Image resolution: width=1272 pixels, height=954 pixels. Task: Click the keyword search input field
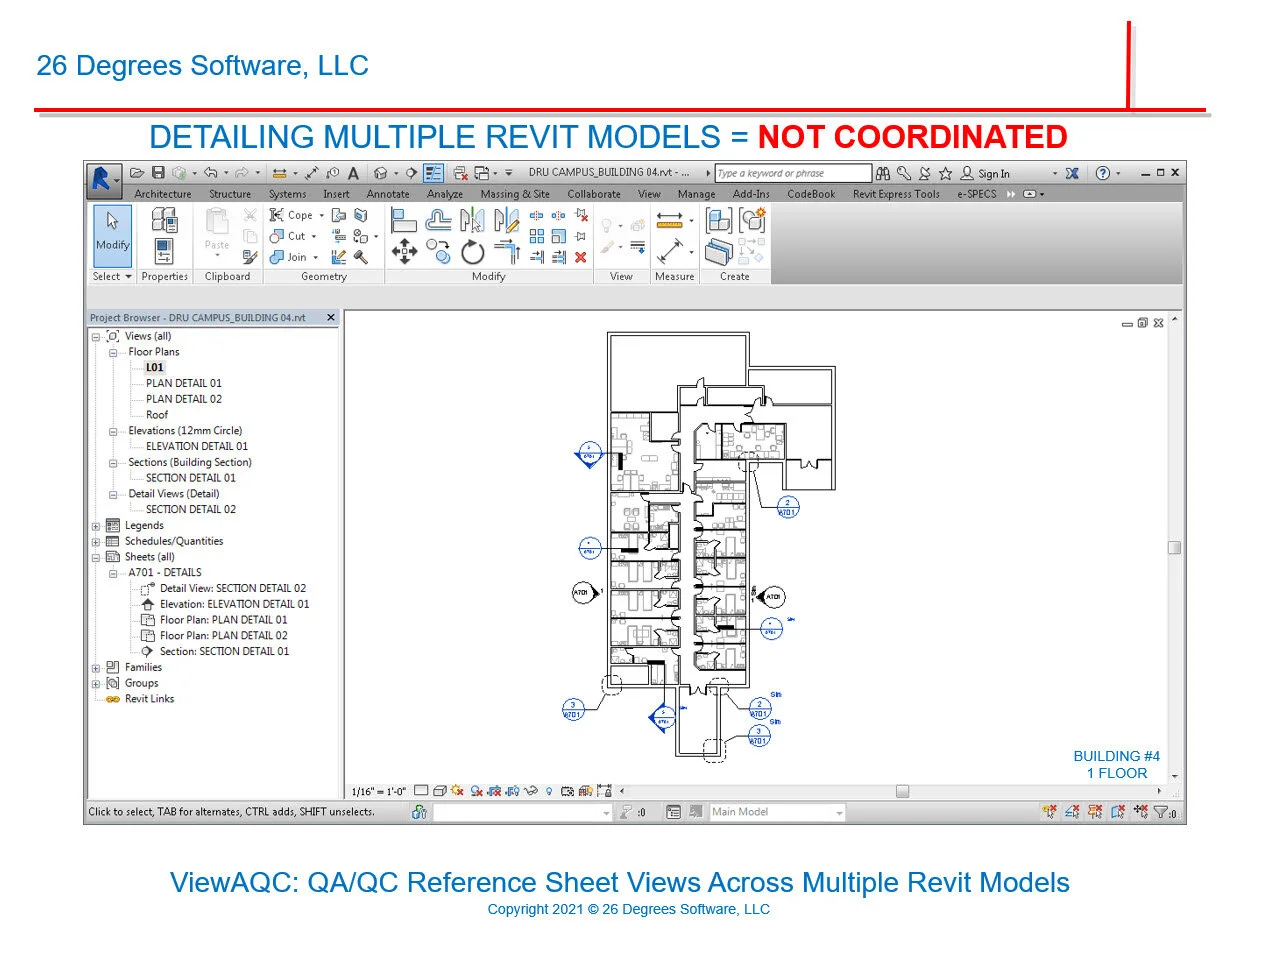point(793,173)
